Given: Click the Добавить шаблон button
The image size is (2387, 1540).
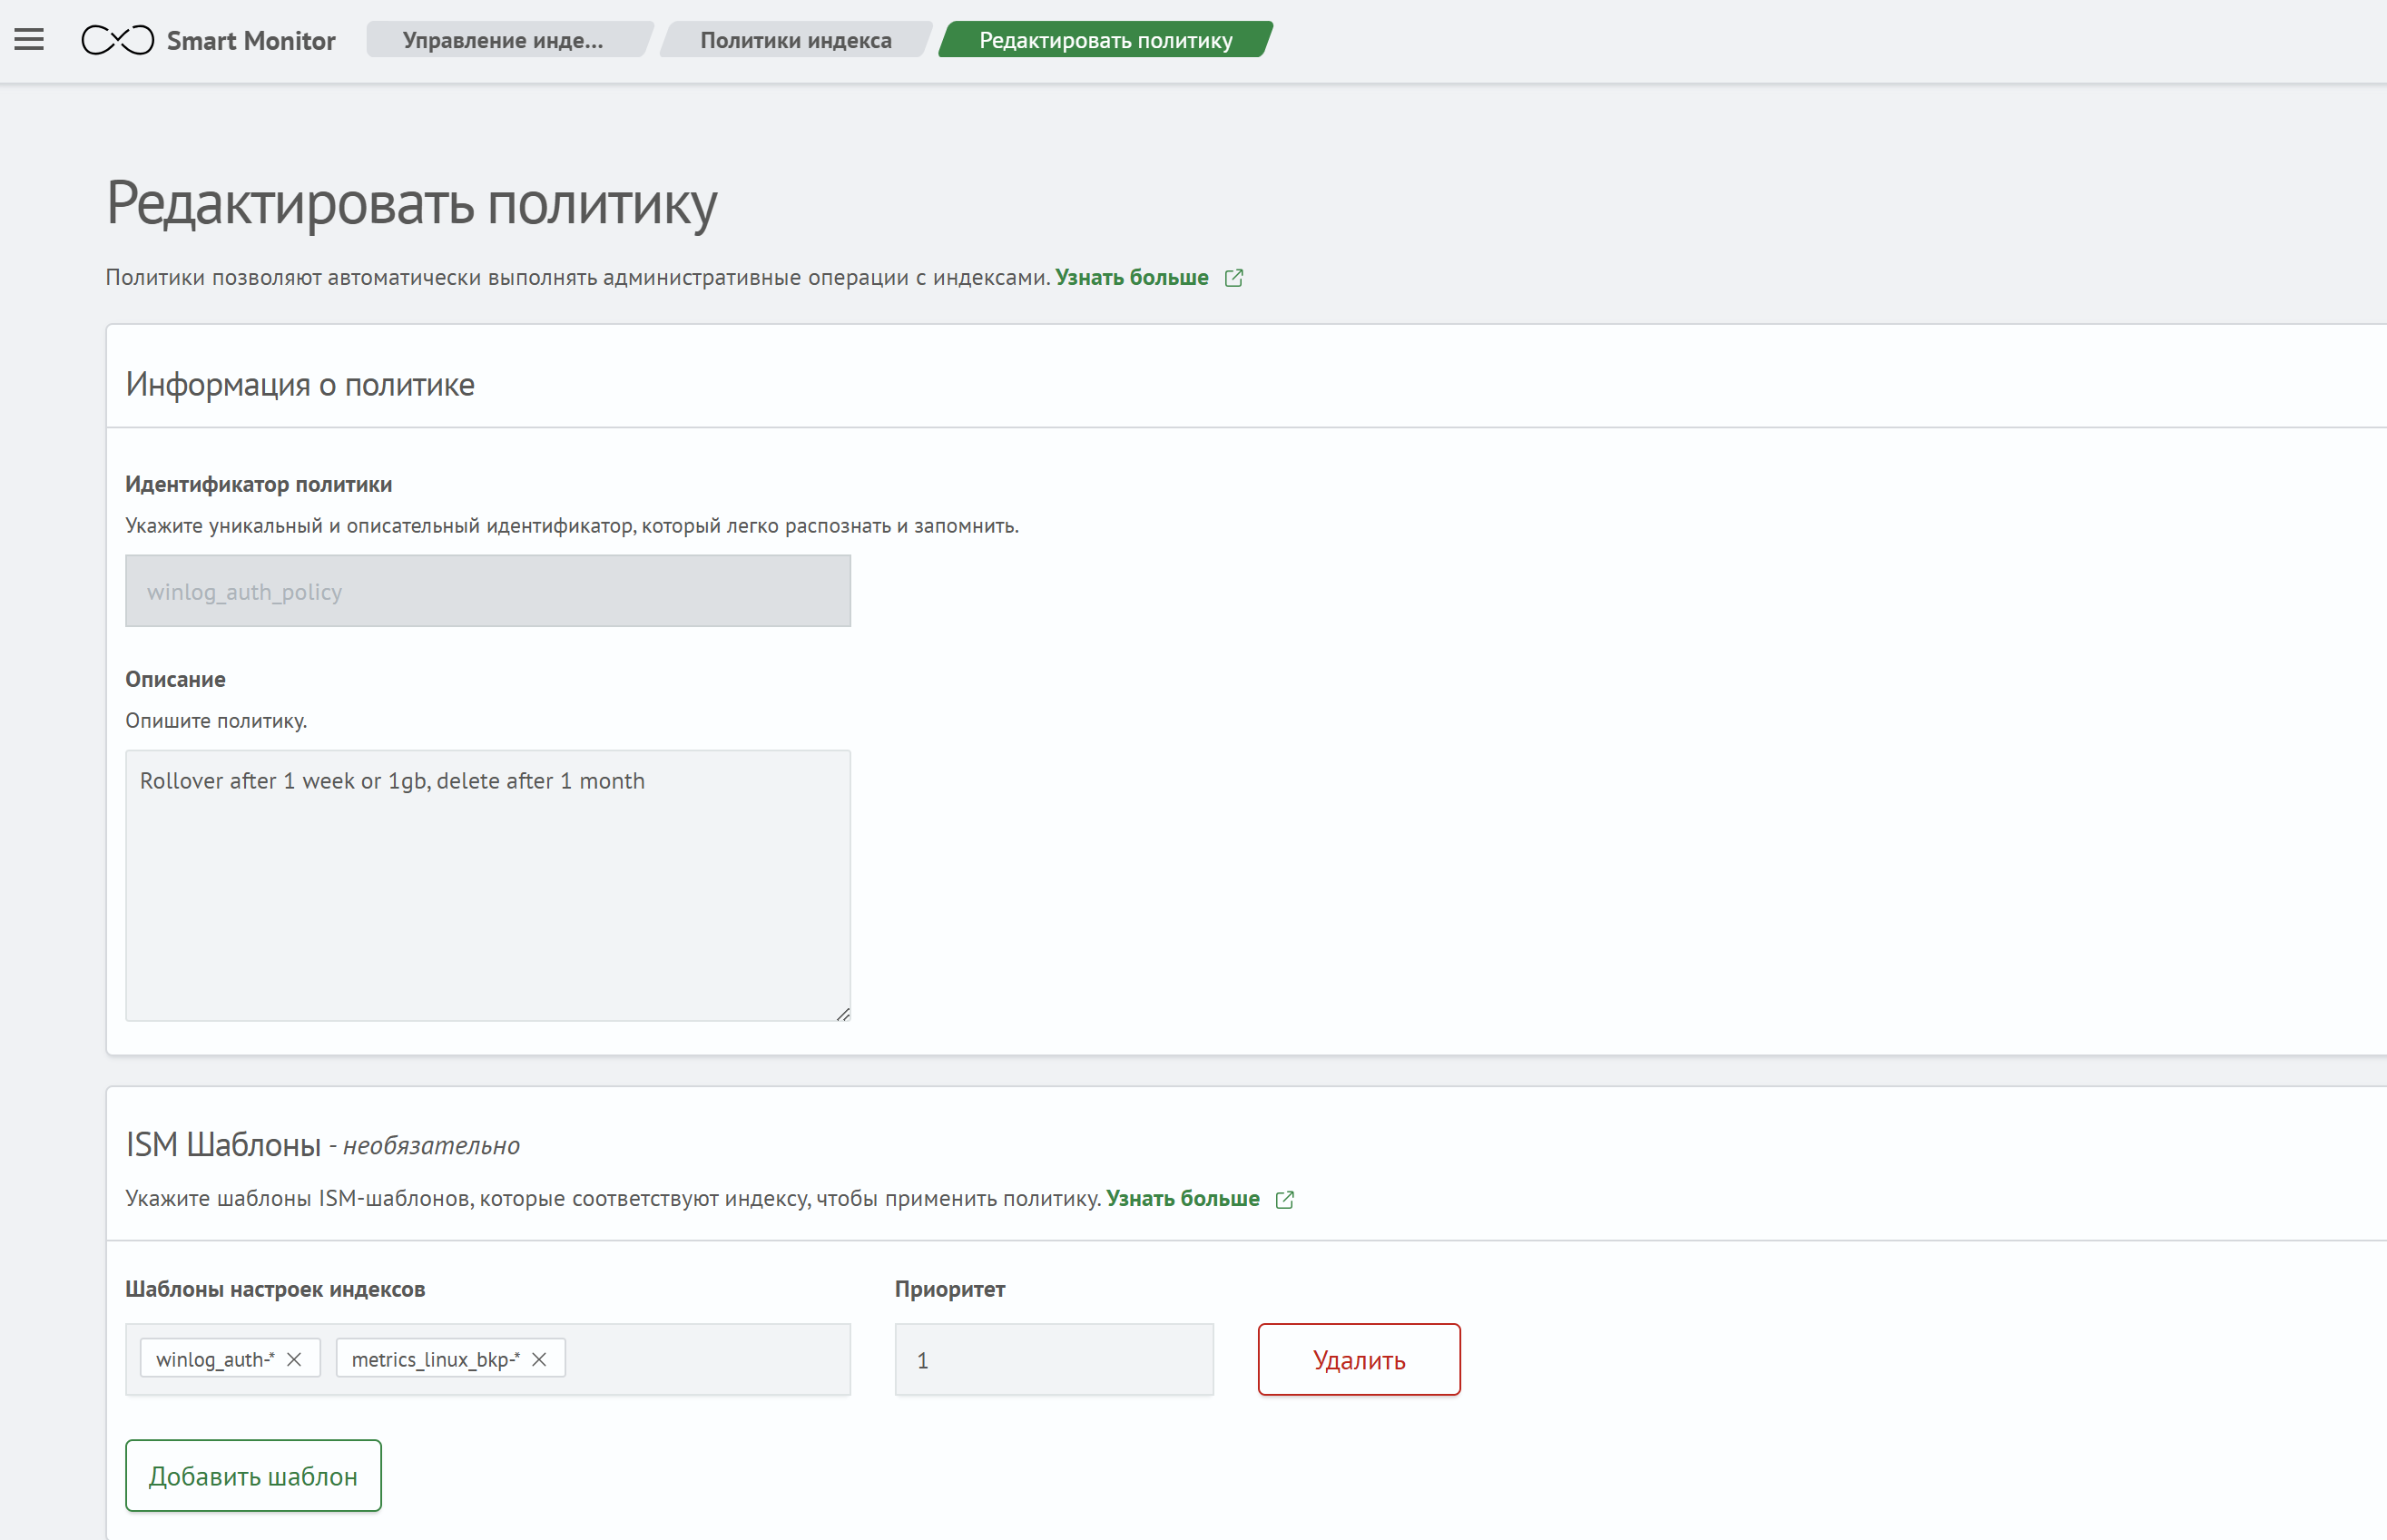Looking at the screenshot, I should [x=253, y=1475].
